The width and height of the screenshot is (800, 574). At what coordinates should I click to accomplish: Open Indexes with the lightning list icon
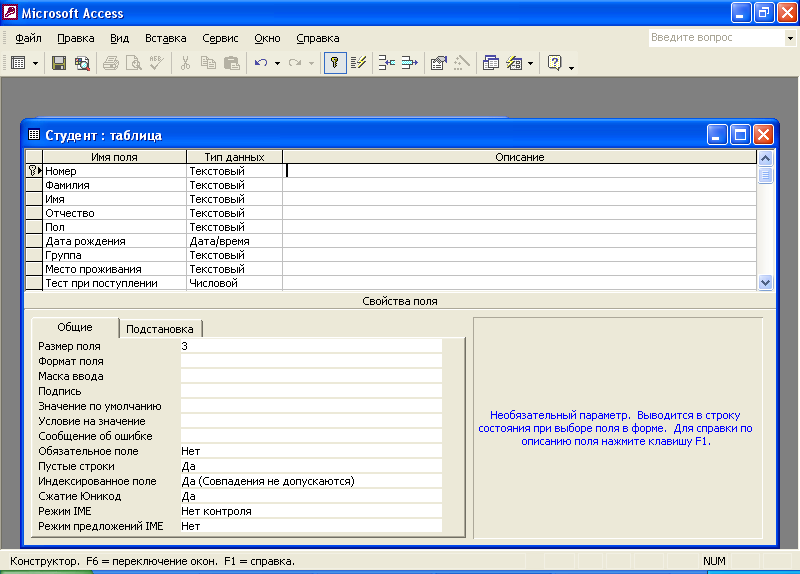[x=359, y=63]
